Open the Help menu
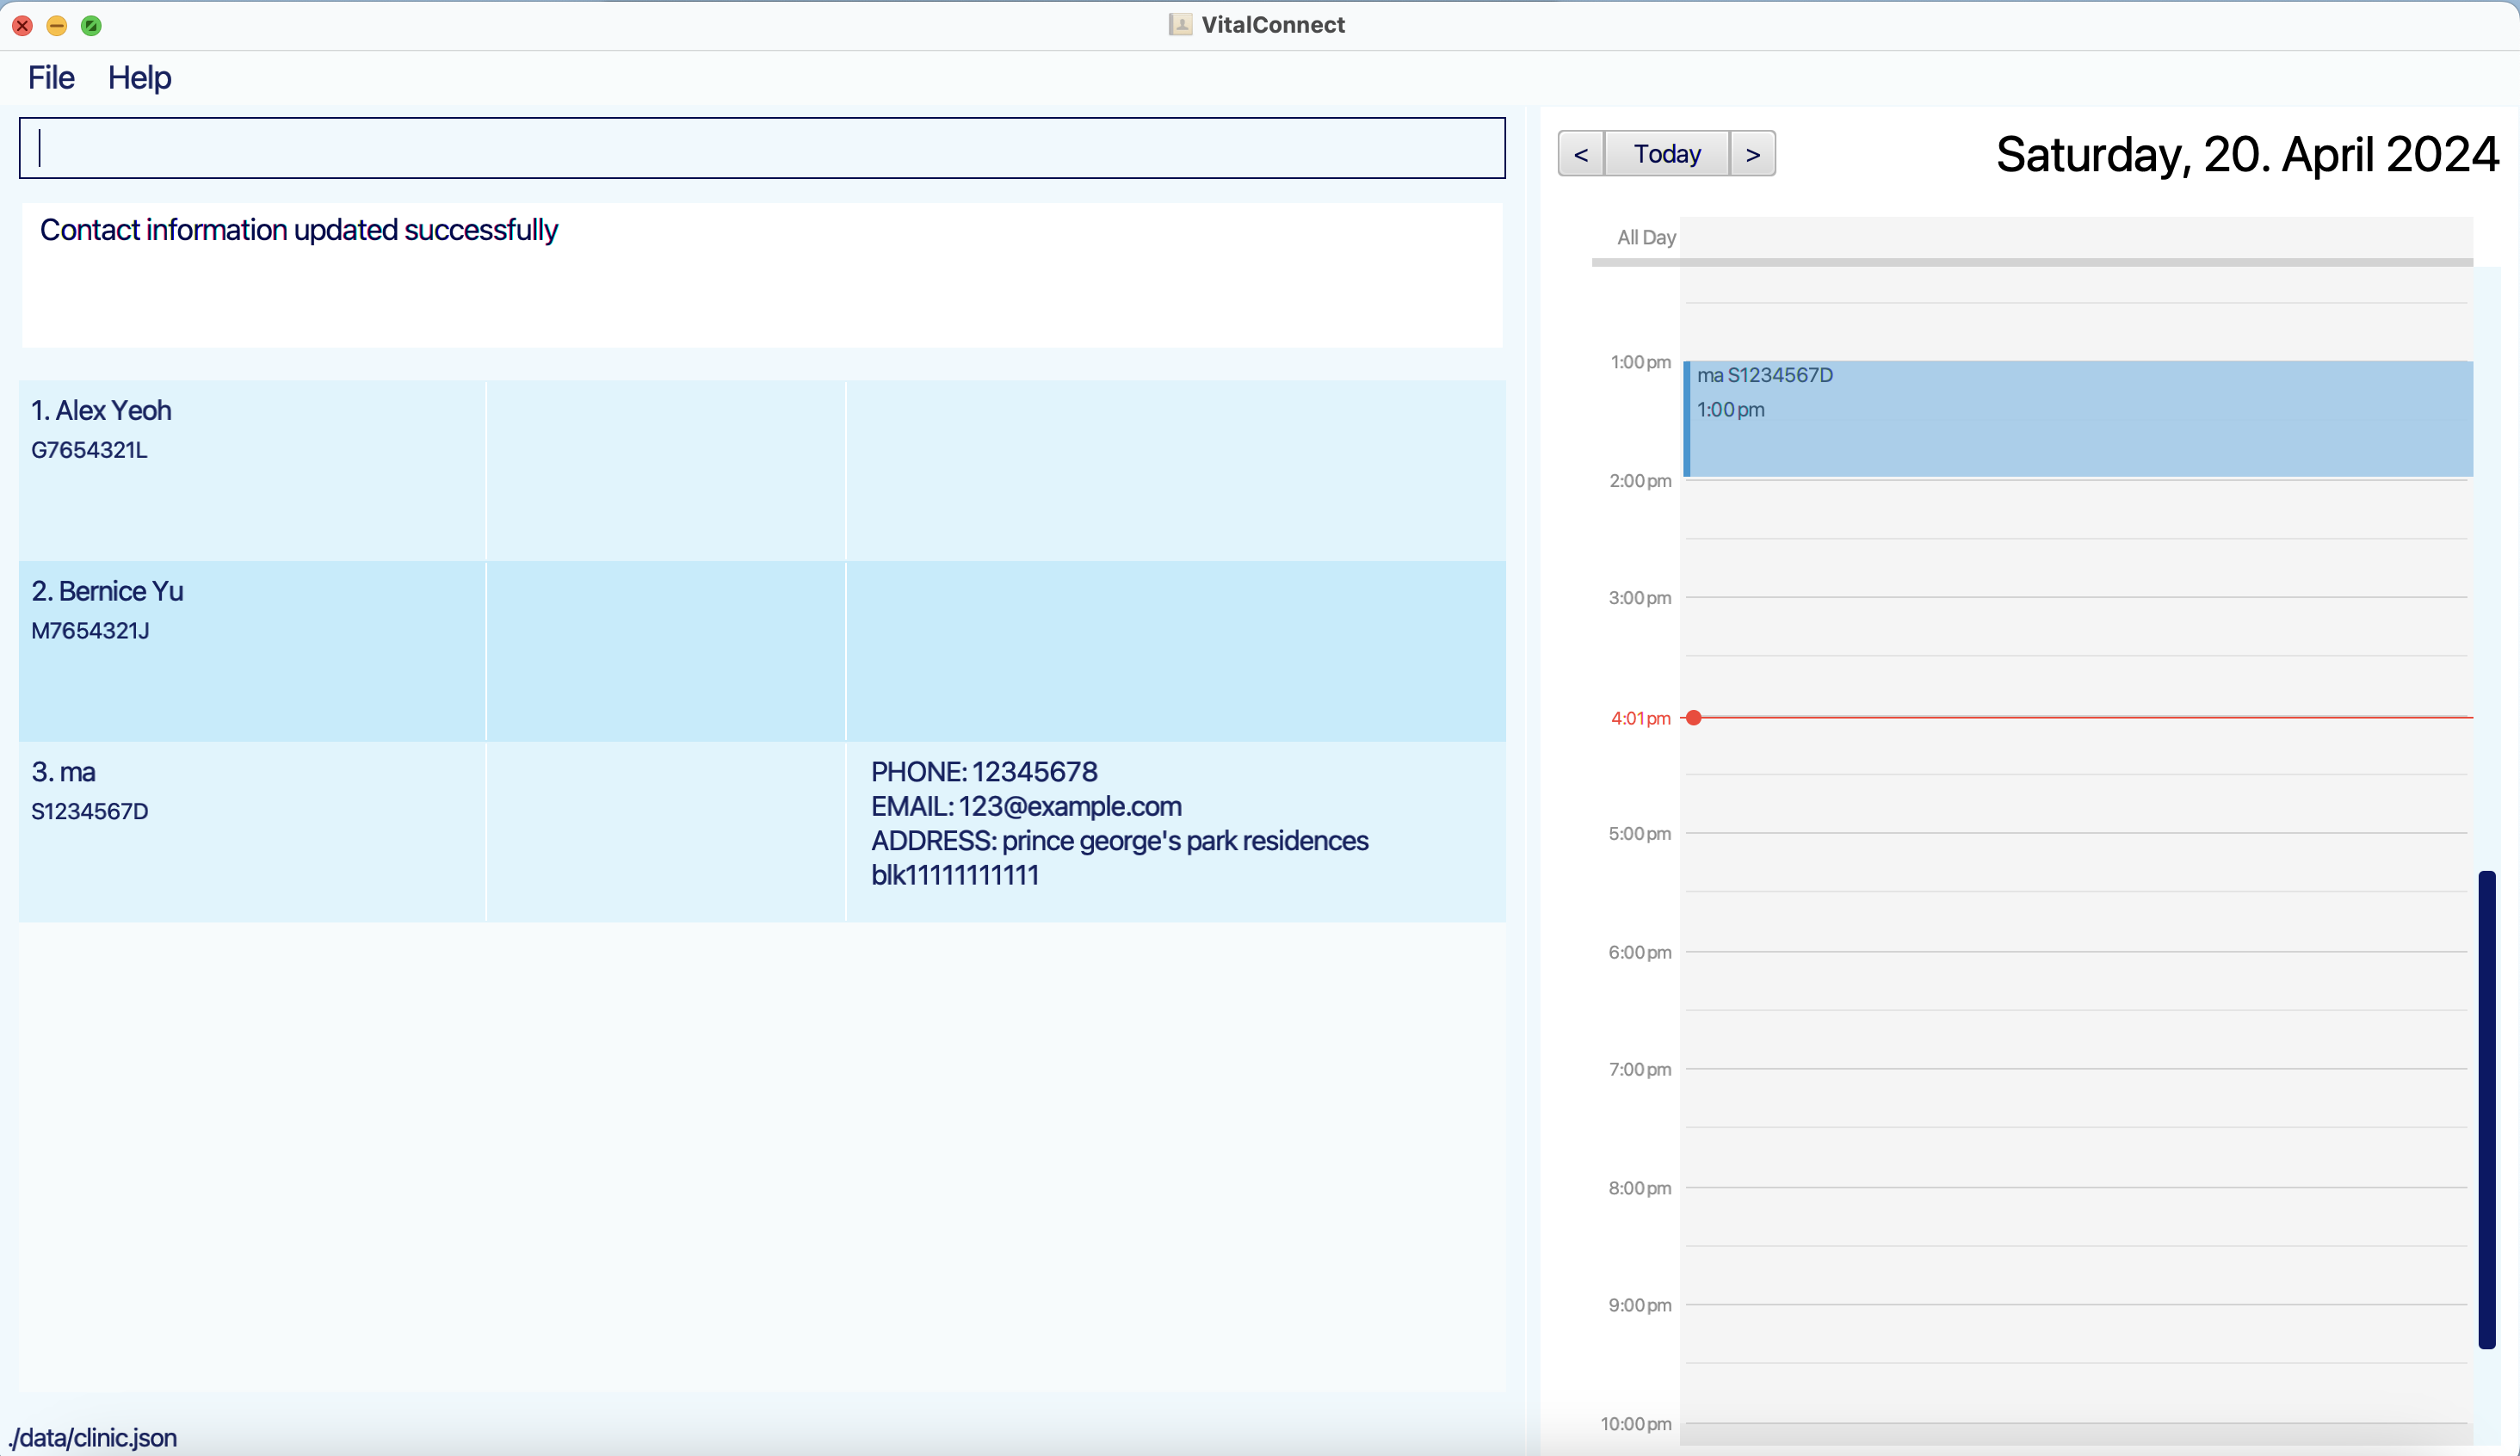Image resolution: width=2520 pixels, height=1456 pixels. [x=139, y=78]
